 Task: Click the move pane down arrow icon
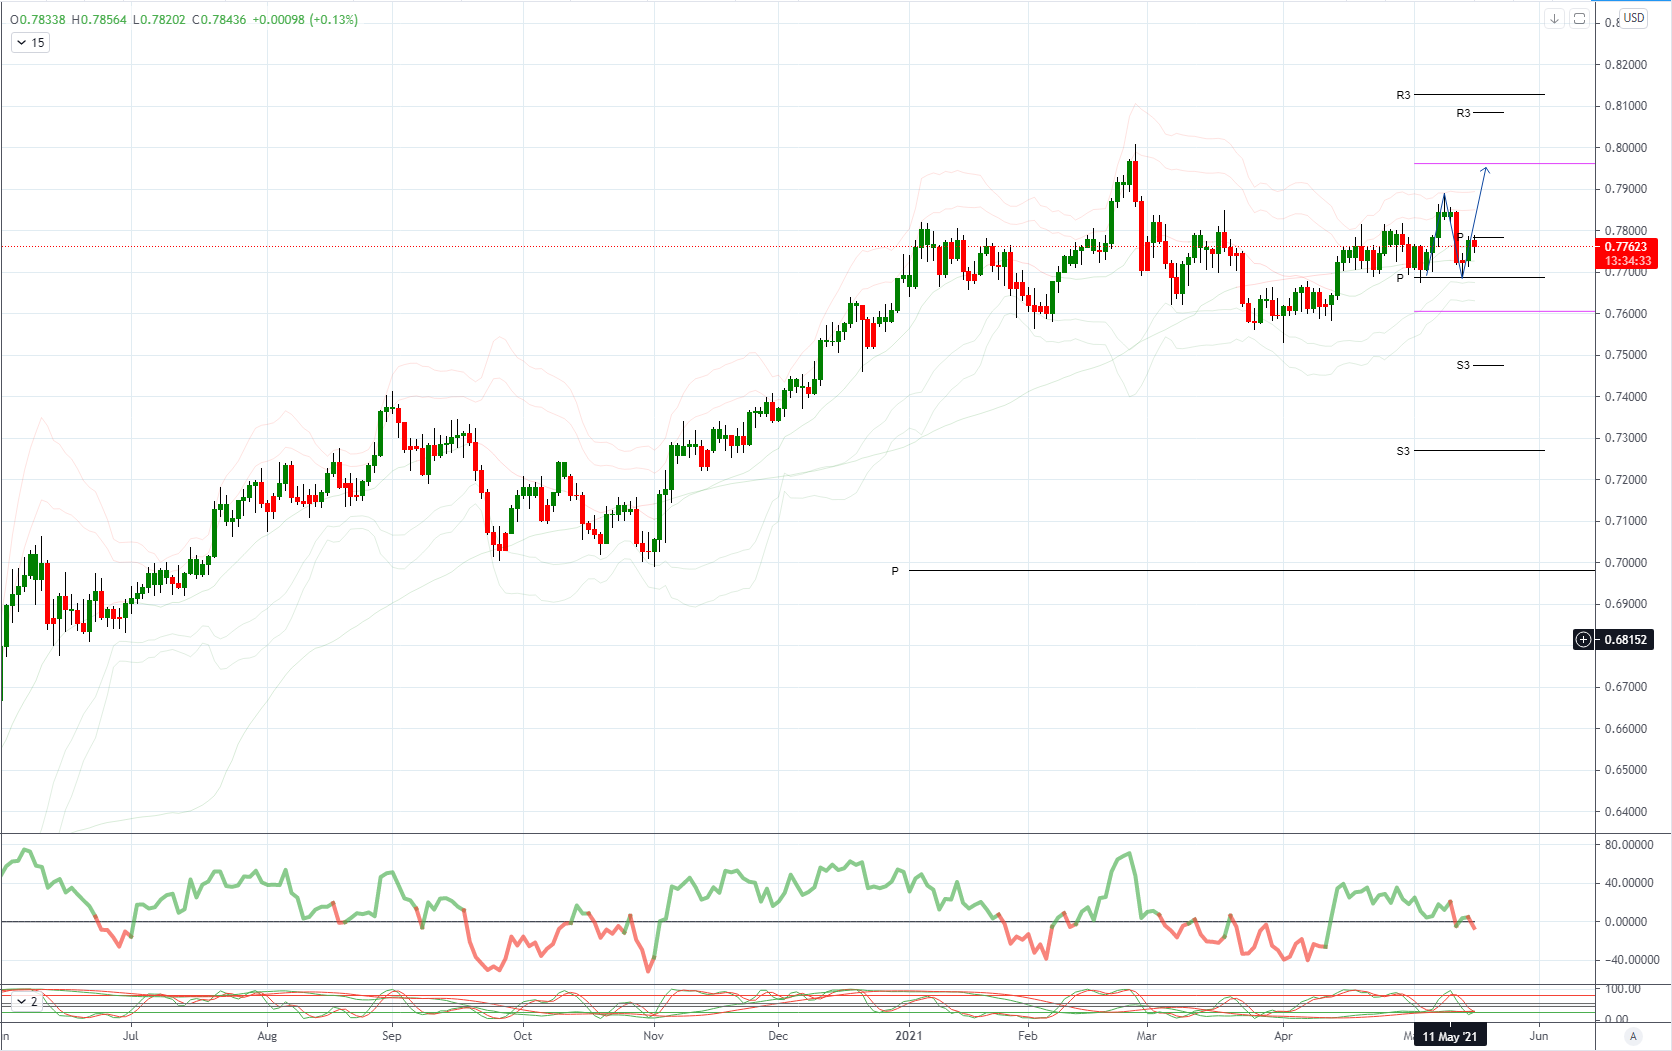(1554, 18)
